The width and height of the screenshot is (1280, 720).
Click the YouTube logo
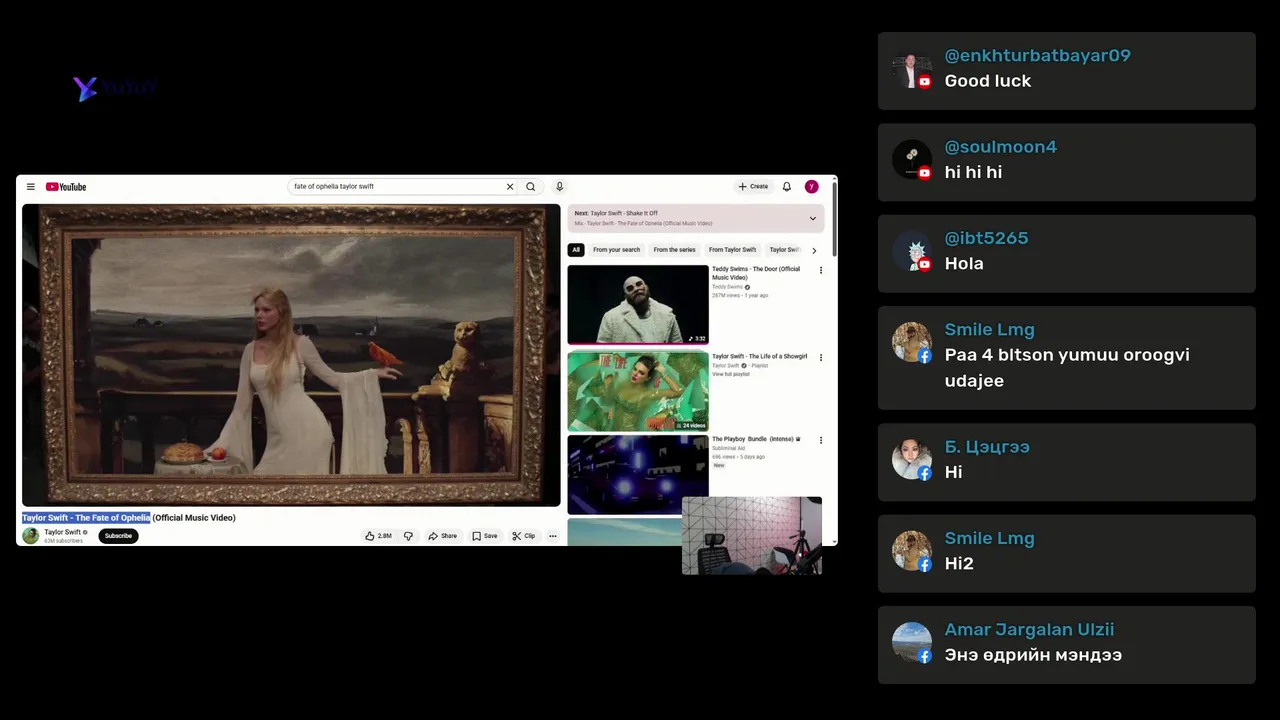66,187
